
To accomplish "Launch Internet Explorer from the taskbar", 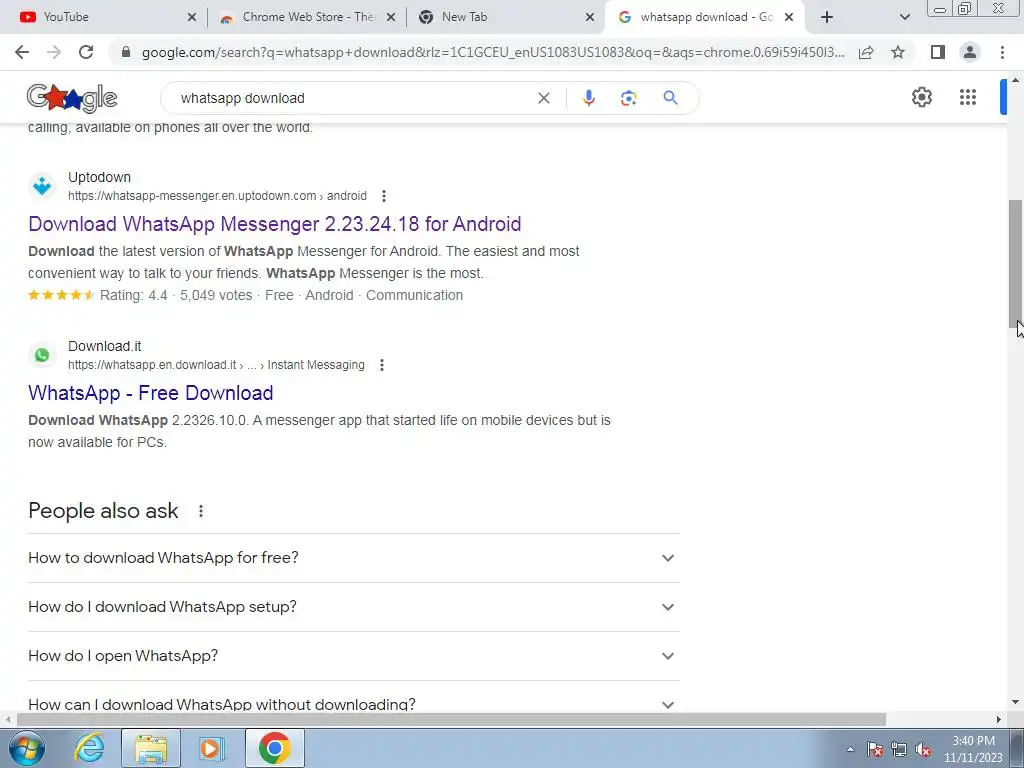I will click(x=89, y=748).
